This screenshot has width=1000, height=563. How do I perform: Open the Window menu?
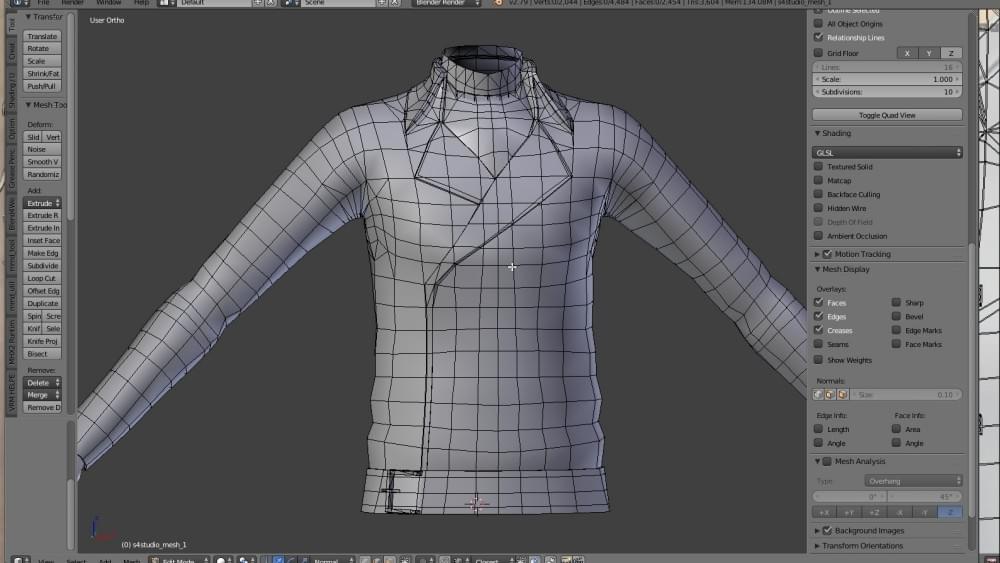(108, 3)
